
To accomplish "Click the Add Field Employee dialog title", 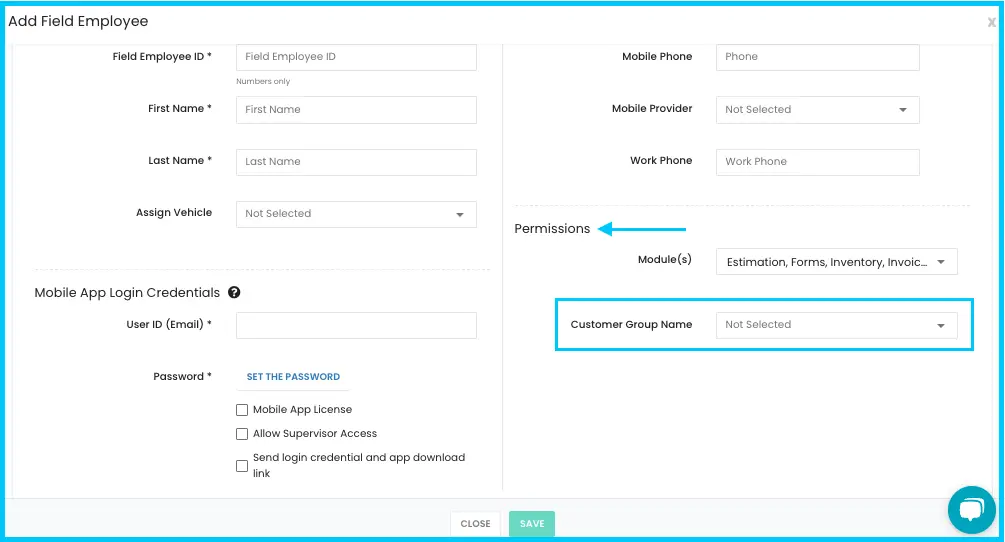I will click(x=78, y=21).
